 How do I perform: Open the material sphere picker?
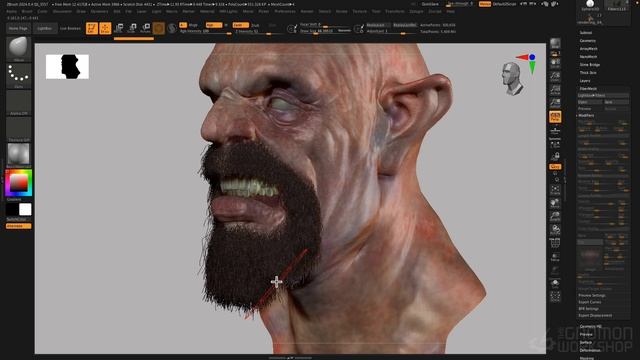18,154
